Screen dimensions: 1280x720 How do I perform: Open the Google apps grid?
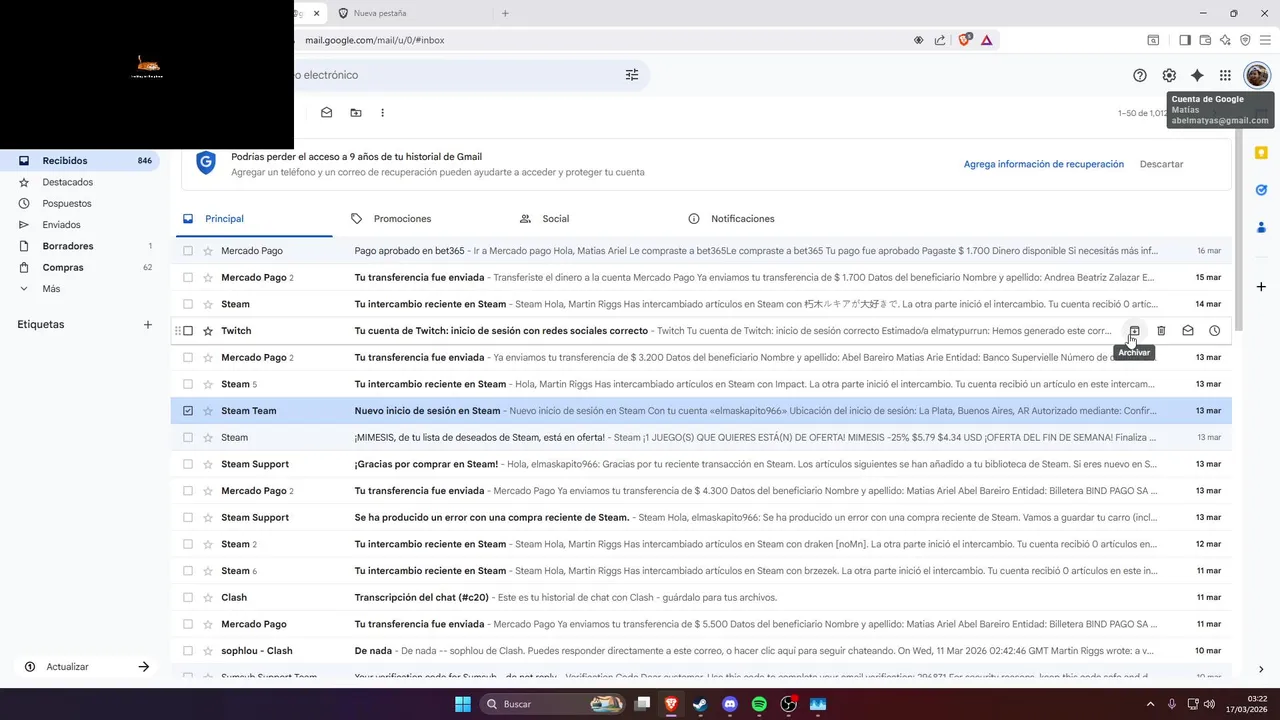tap(1225, 75)
